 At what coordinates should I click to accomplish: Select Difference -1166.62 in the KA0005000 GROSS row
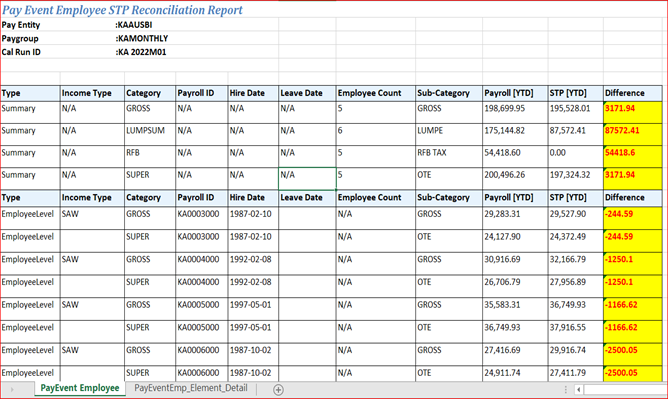(x=633, y=309)
